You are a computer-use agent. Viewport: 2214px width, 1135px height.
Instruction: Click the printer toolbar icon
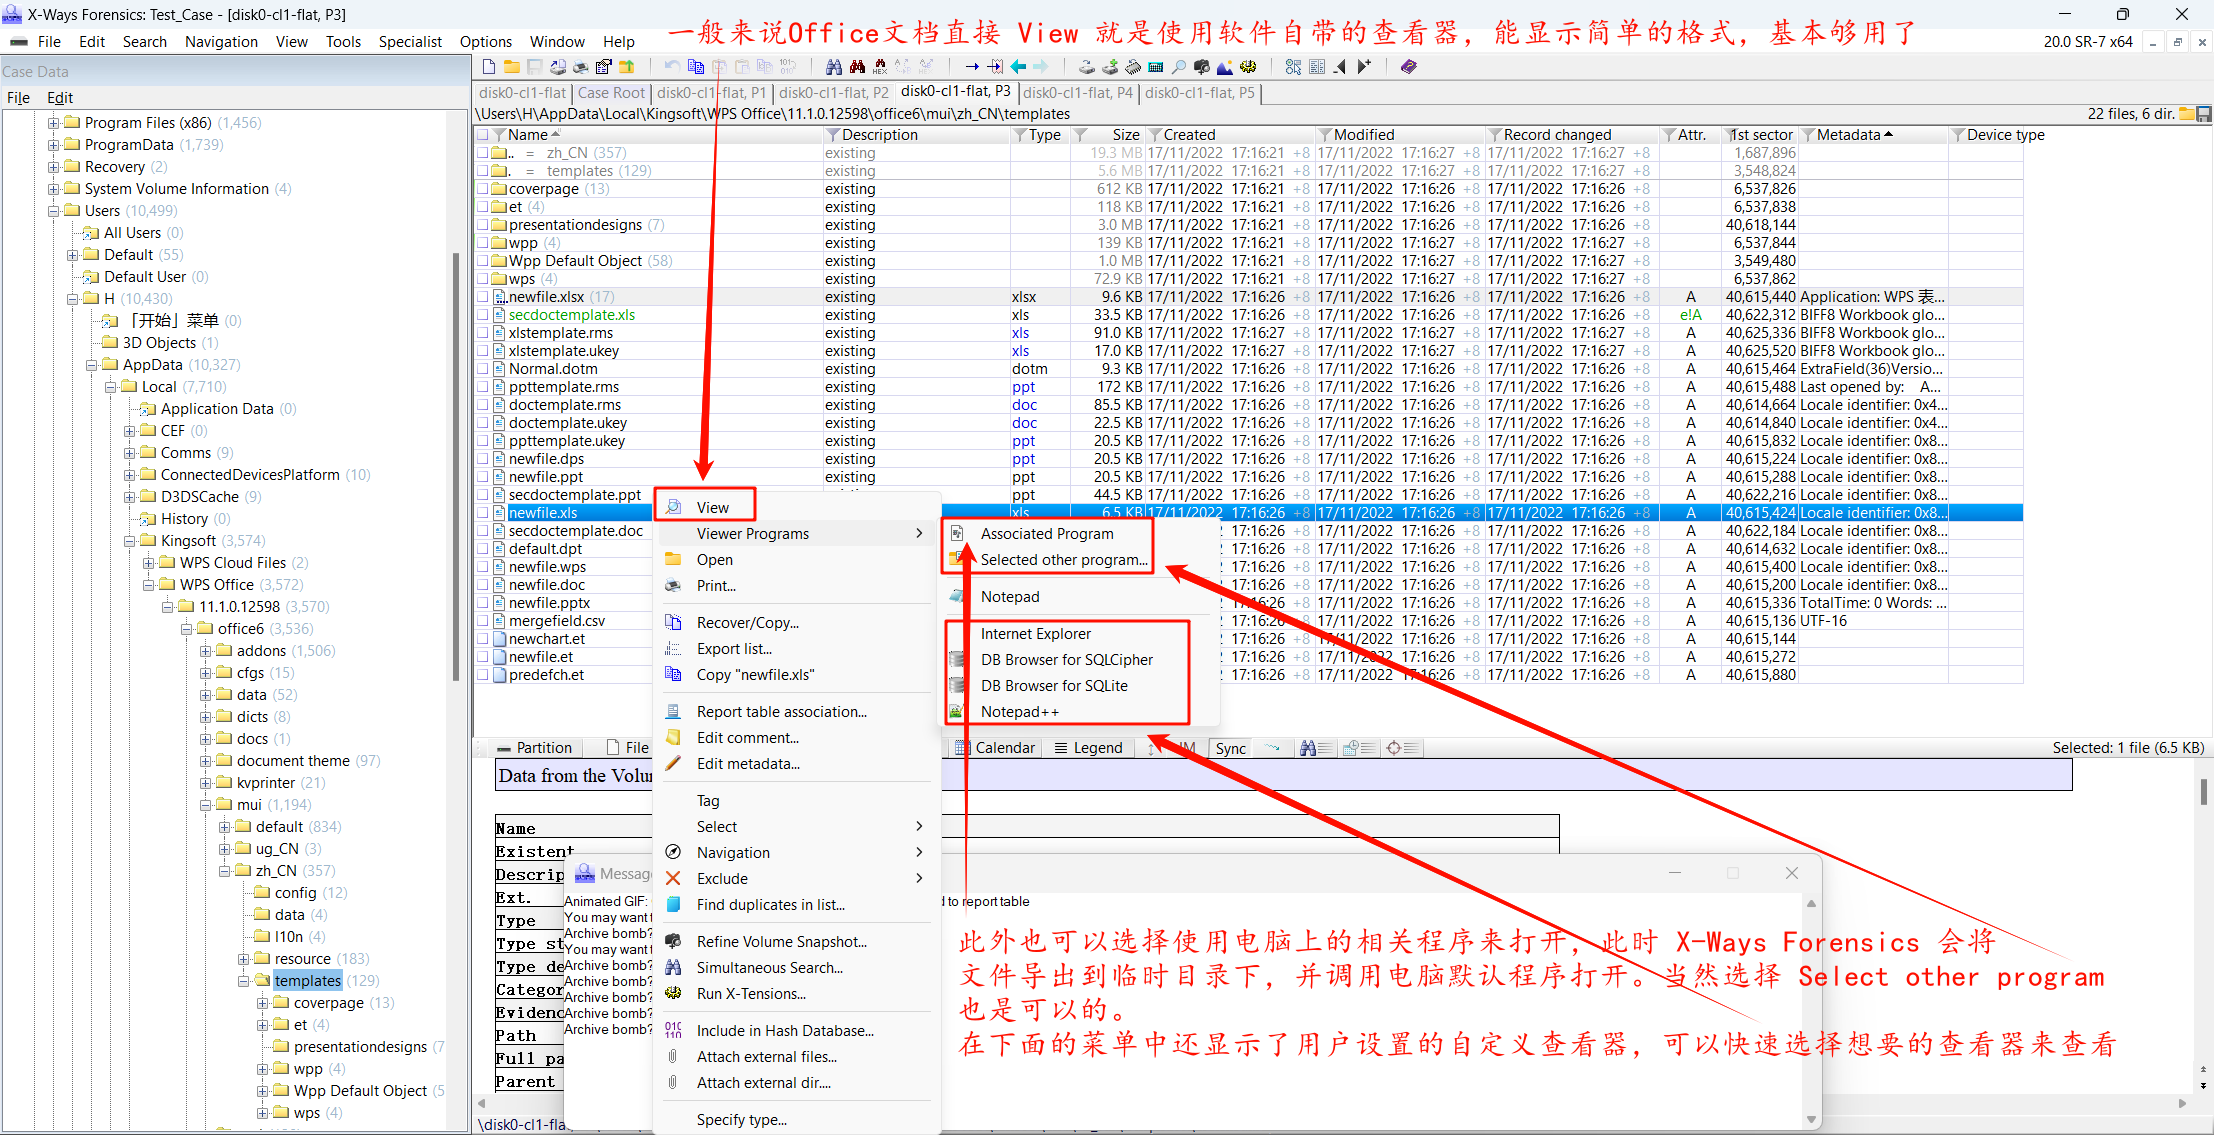[x=580, y=67]
